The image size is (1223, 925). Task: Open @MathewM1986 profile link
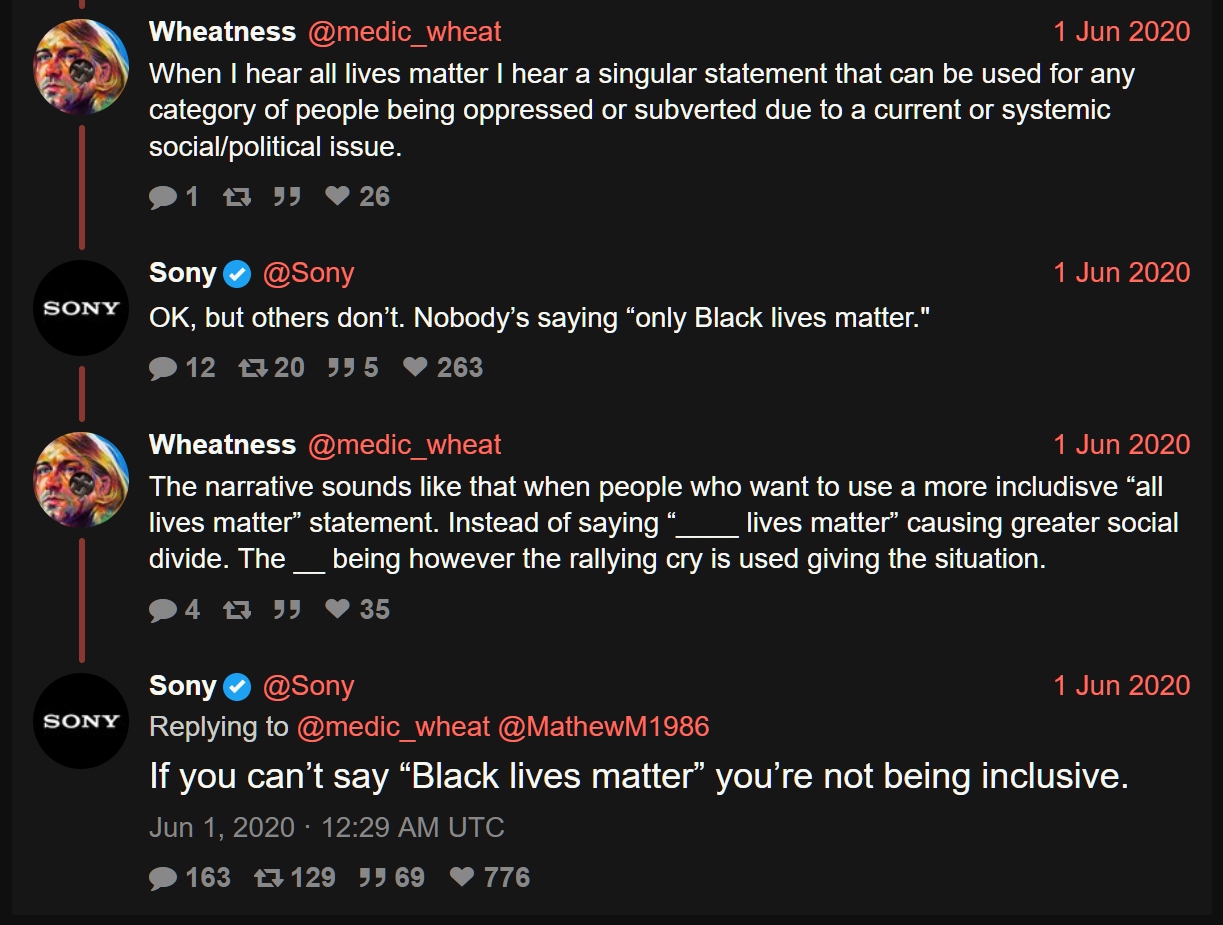point(603,727)
